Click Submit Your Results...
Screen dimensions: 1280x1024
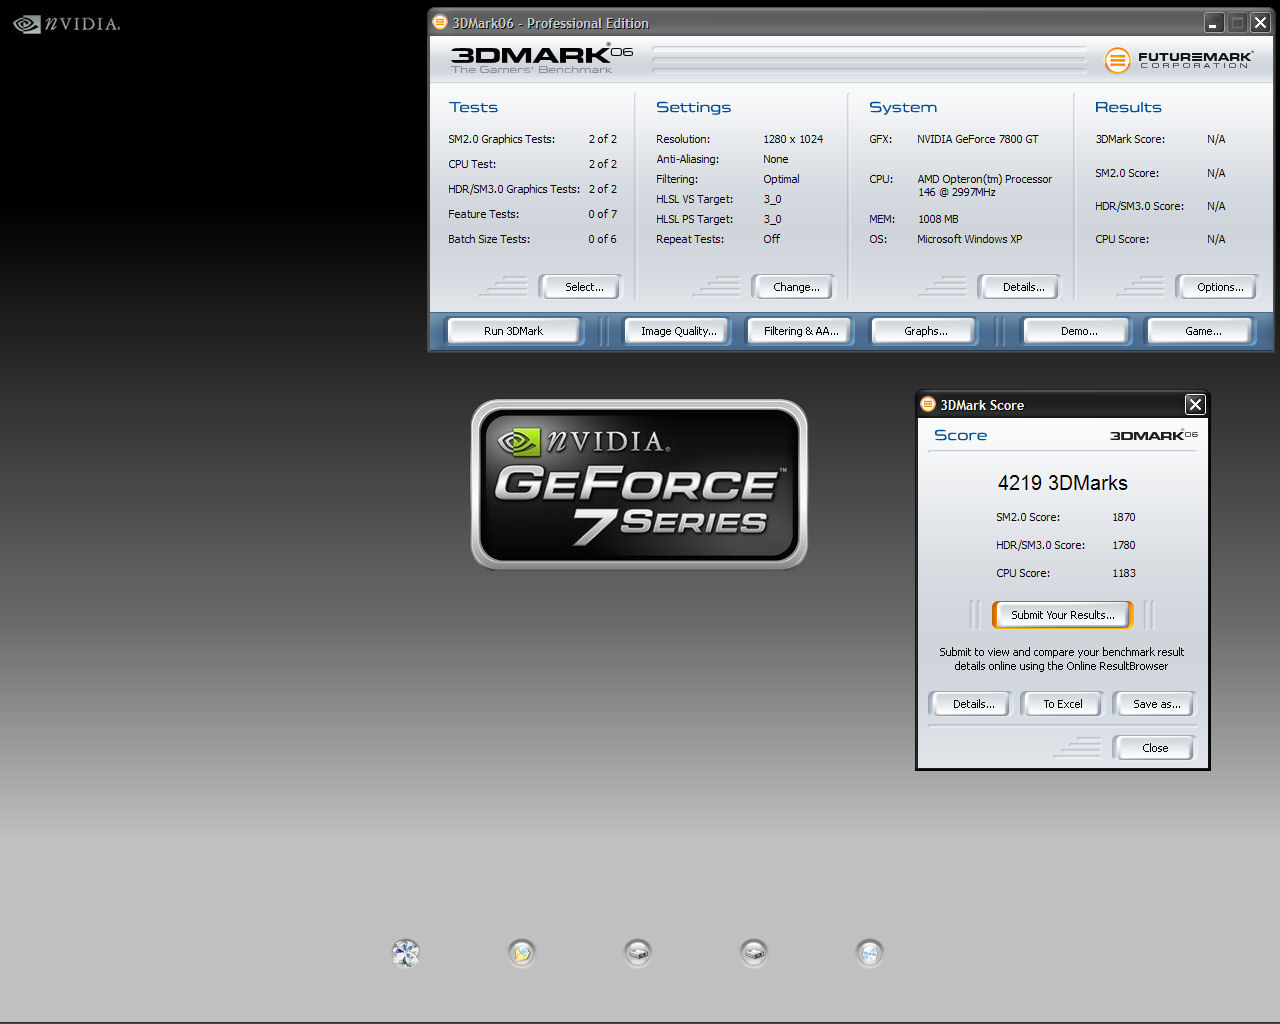tap(1062, 615)
